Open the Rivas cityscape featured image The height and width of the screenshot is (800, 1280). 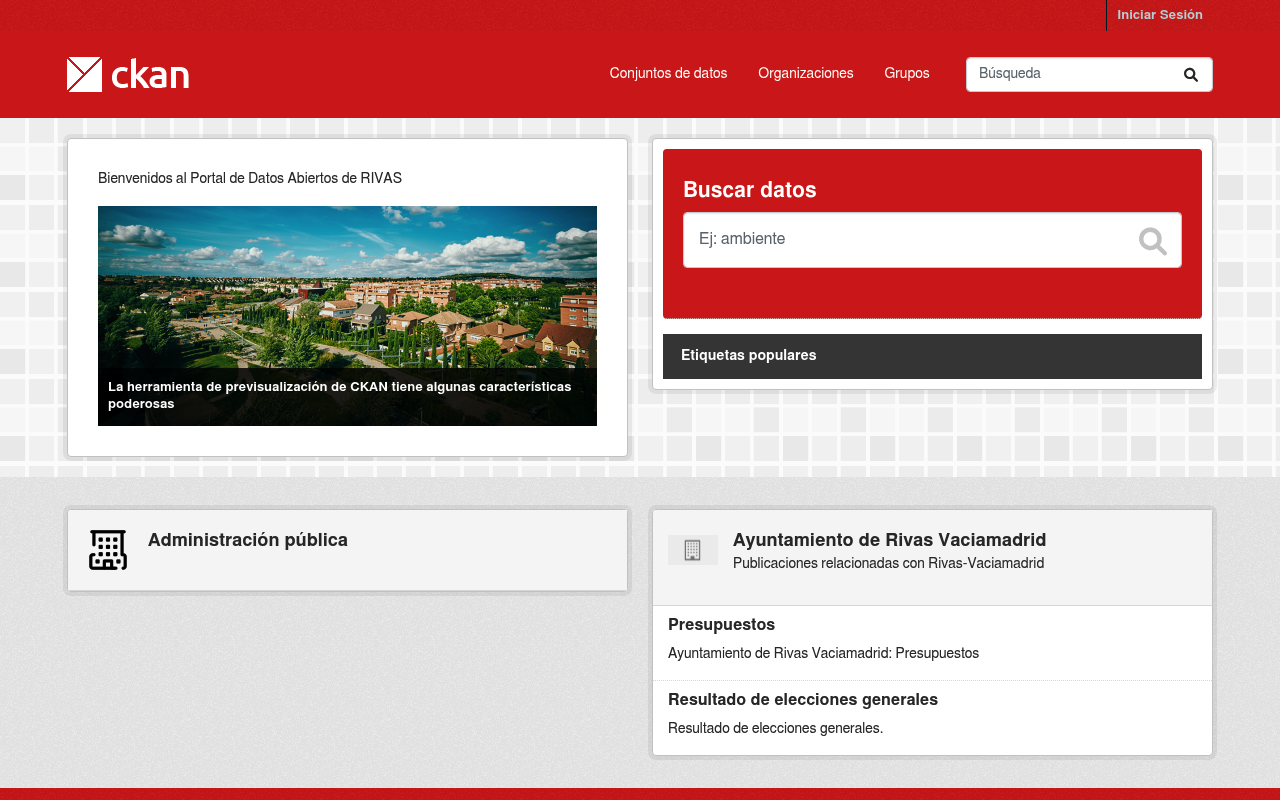(x=347, y=316)
